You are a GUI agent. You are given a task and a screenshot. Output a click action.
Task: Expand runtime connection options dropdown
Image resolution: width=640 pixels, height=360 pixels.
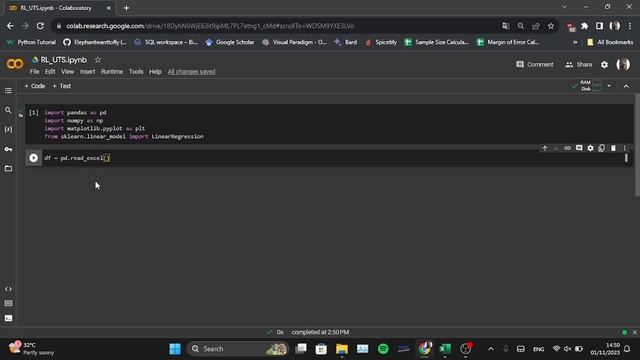(x=609, y=86)
